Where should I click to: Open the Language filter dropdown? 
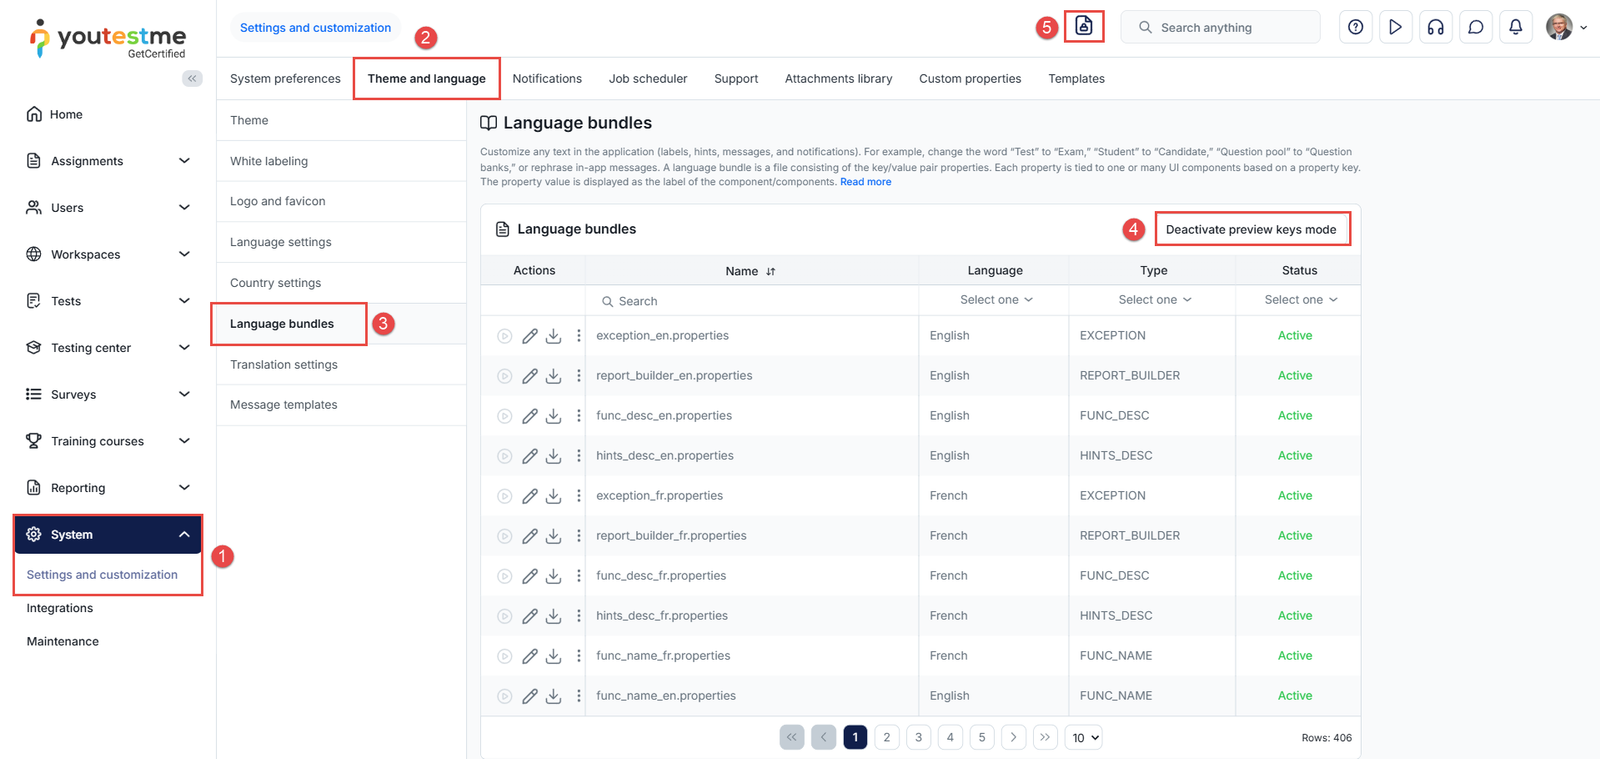[x=995, y=300]
